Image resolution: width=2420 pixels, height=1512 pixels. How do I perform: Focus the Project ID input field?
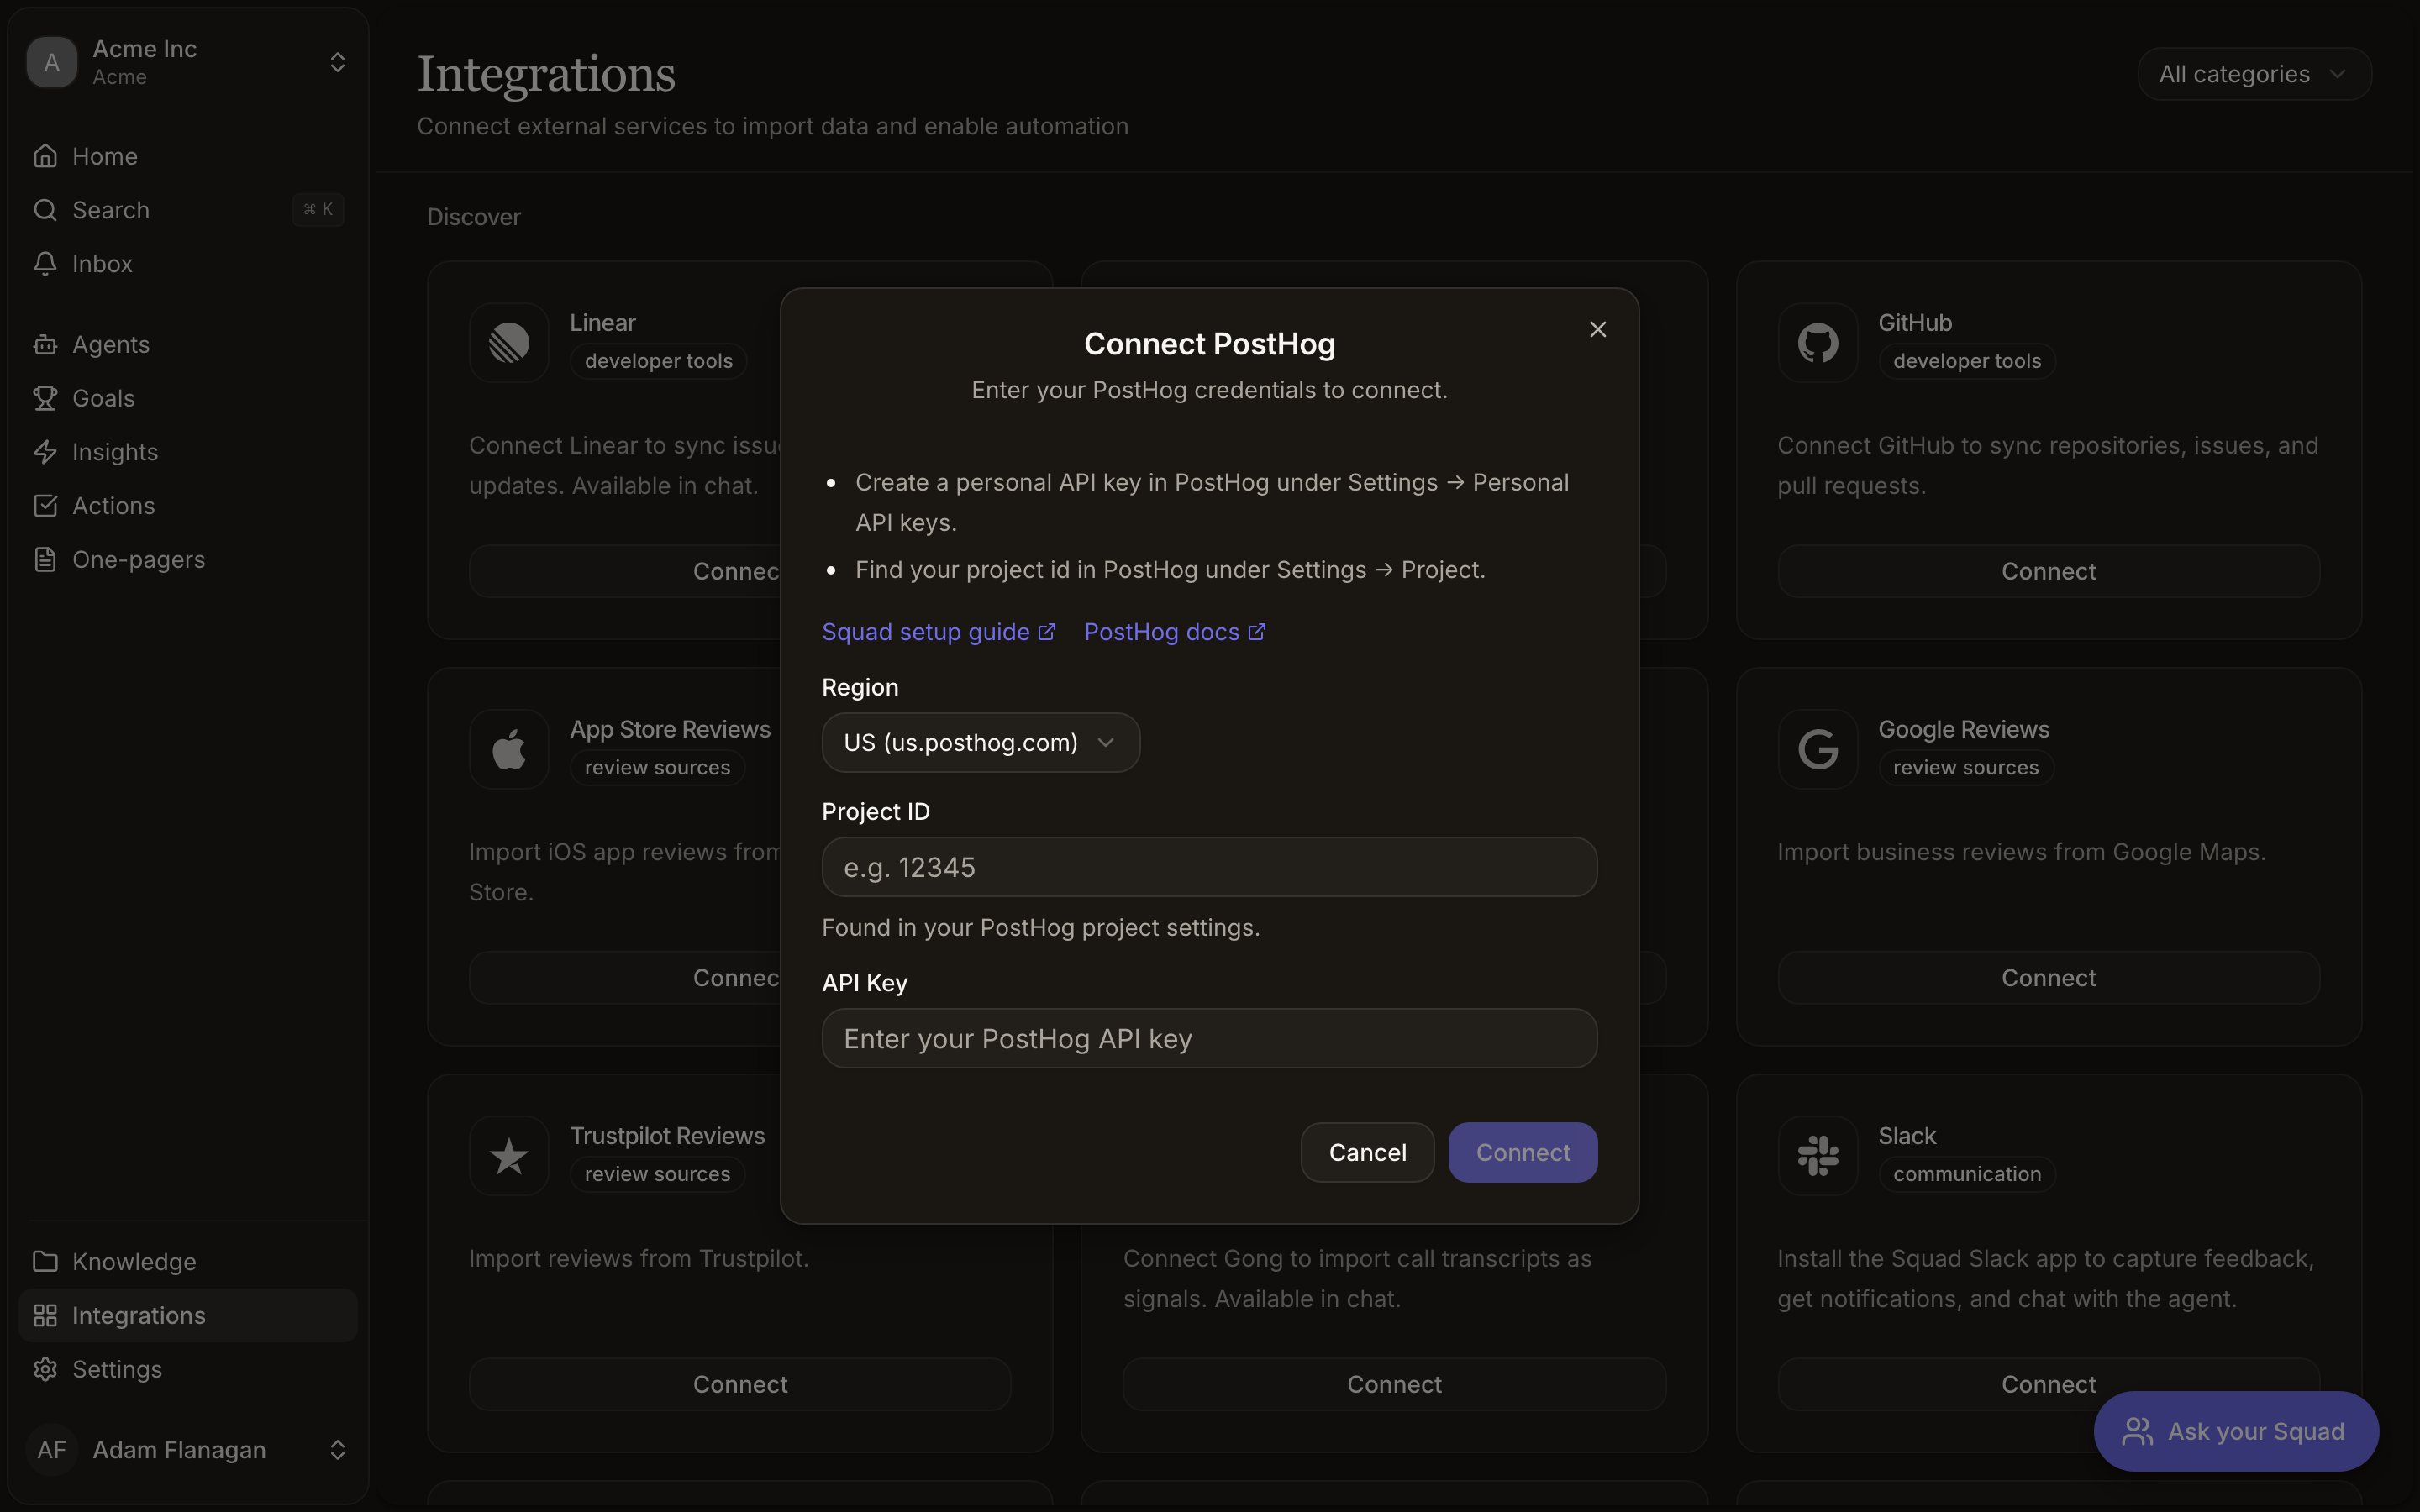point(1209,867)
